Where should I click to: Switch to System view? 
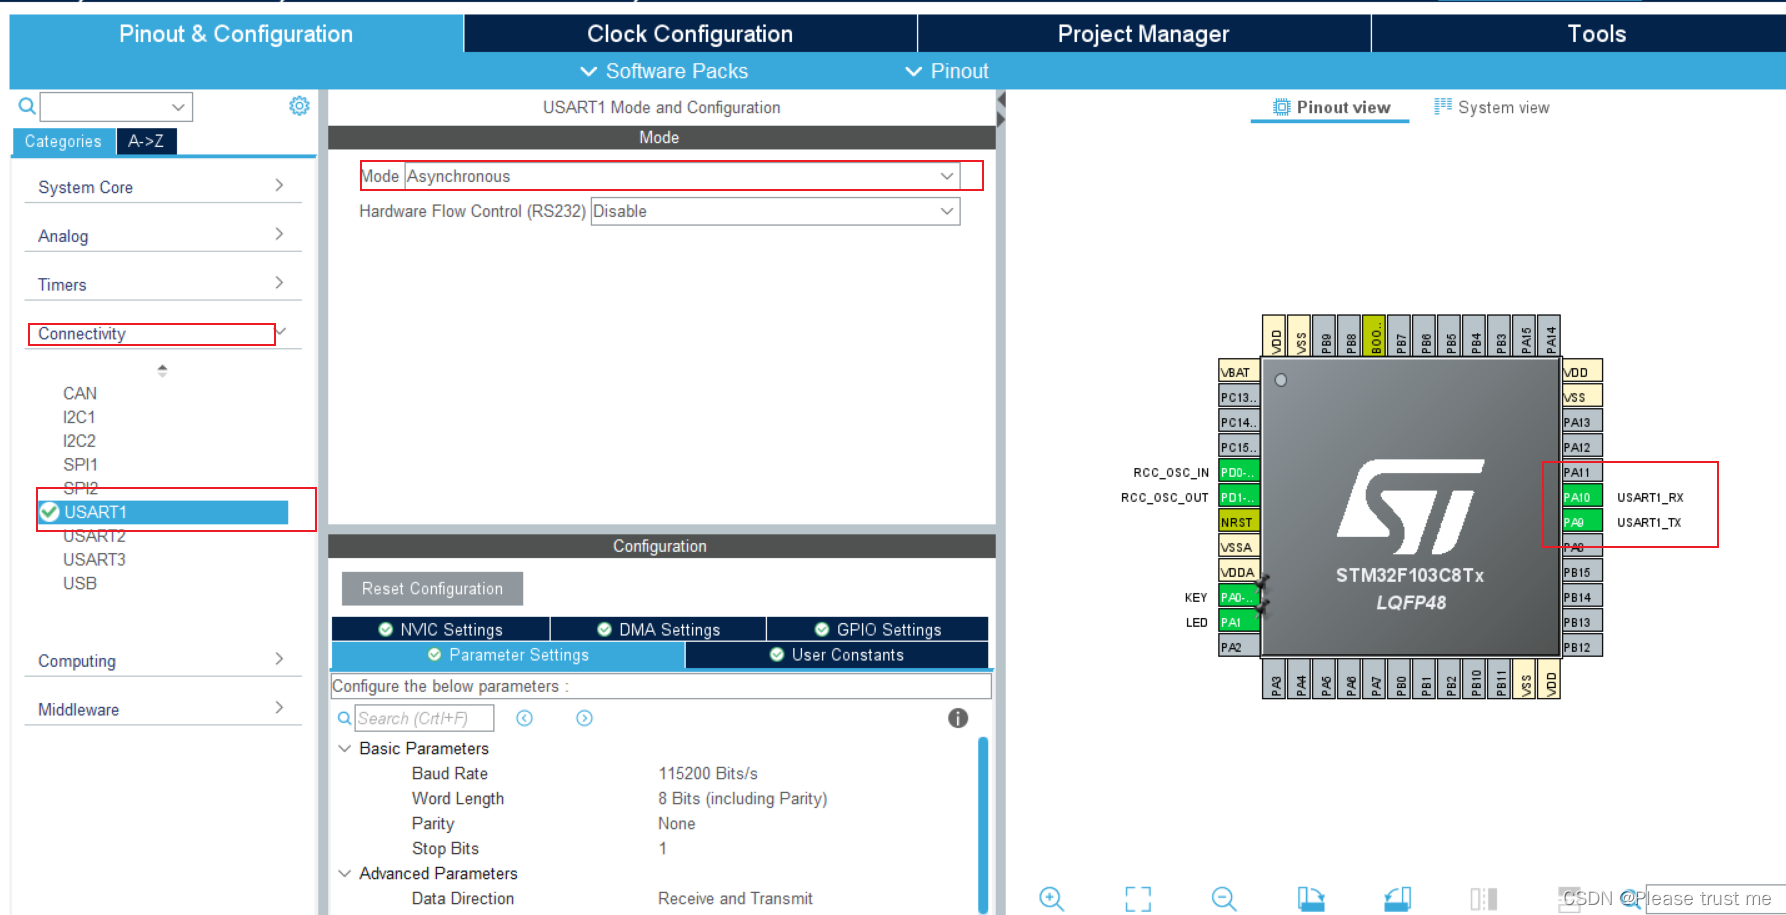click(x=1491, y=107)
